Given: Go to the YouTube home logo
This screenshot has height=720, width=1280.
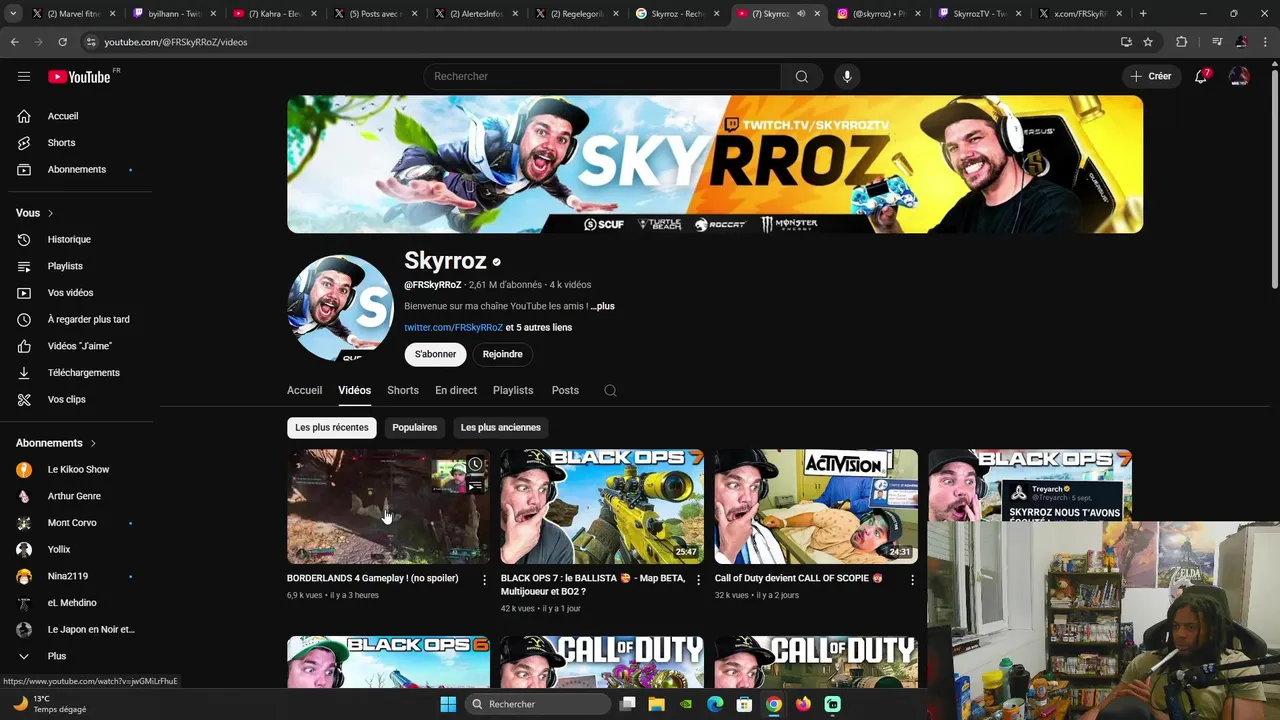Looking at the screenshot, I should click(x=79, y=77).
